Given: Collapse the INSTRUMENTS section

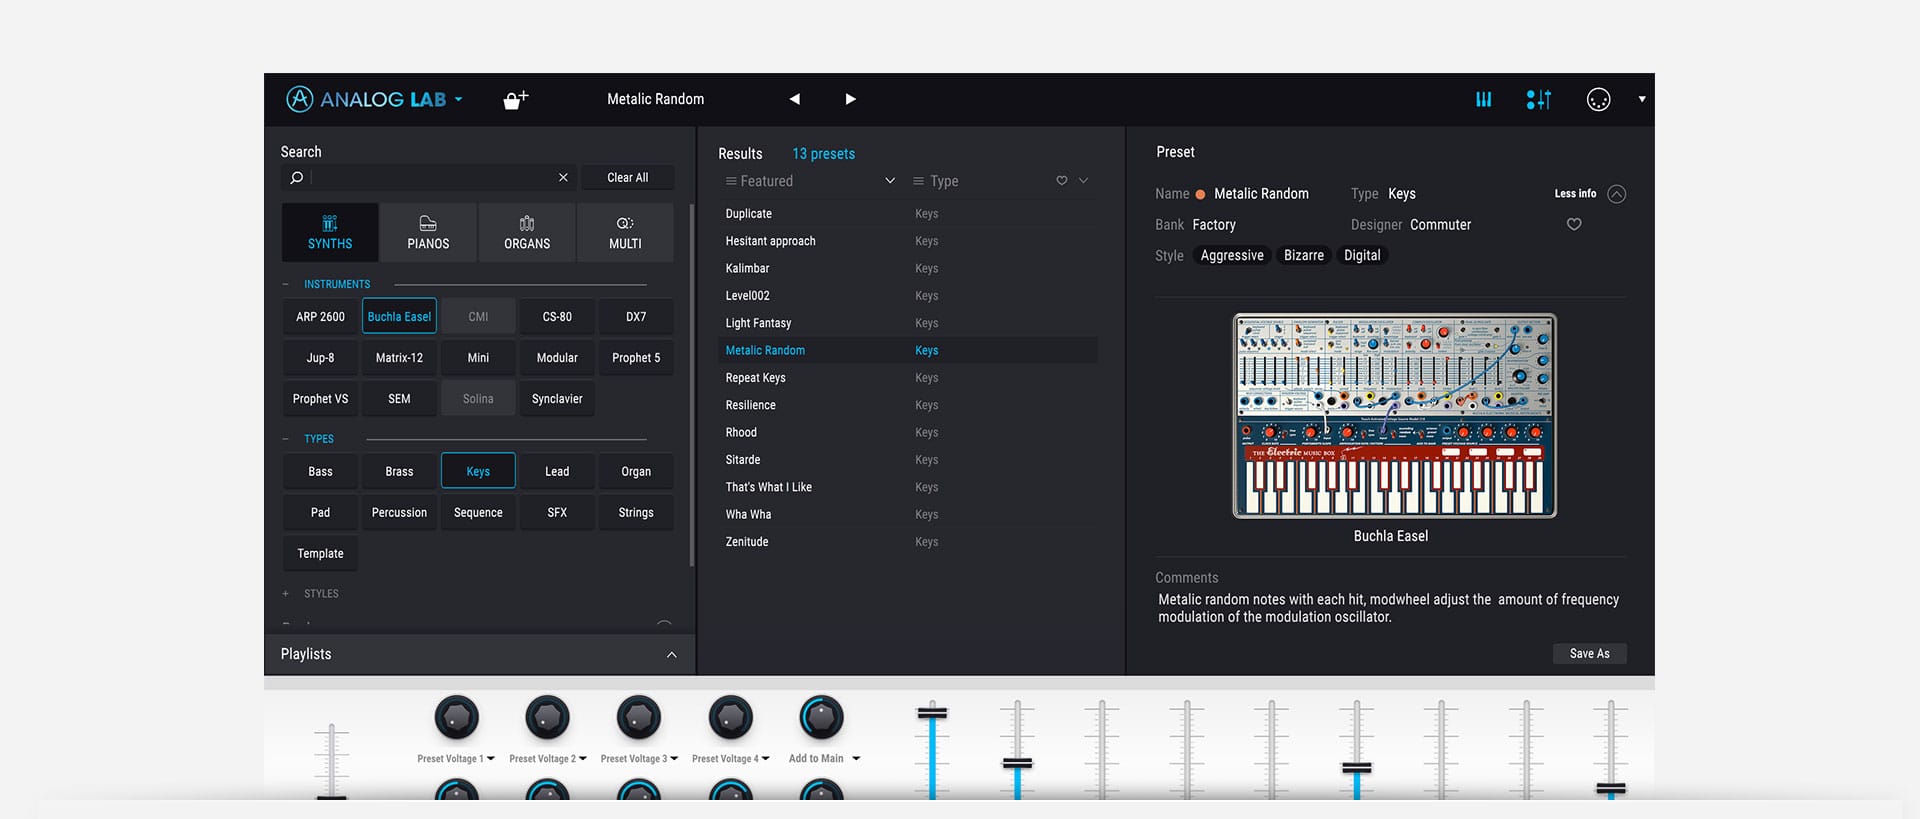Looking at the screenshot, I should click(x=285, y=284).
